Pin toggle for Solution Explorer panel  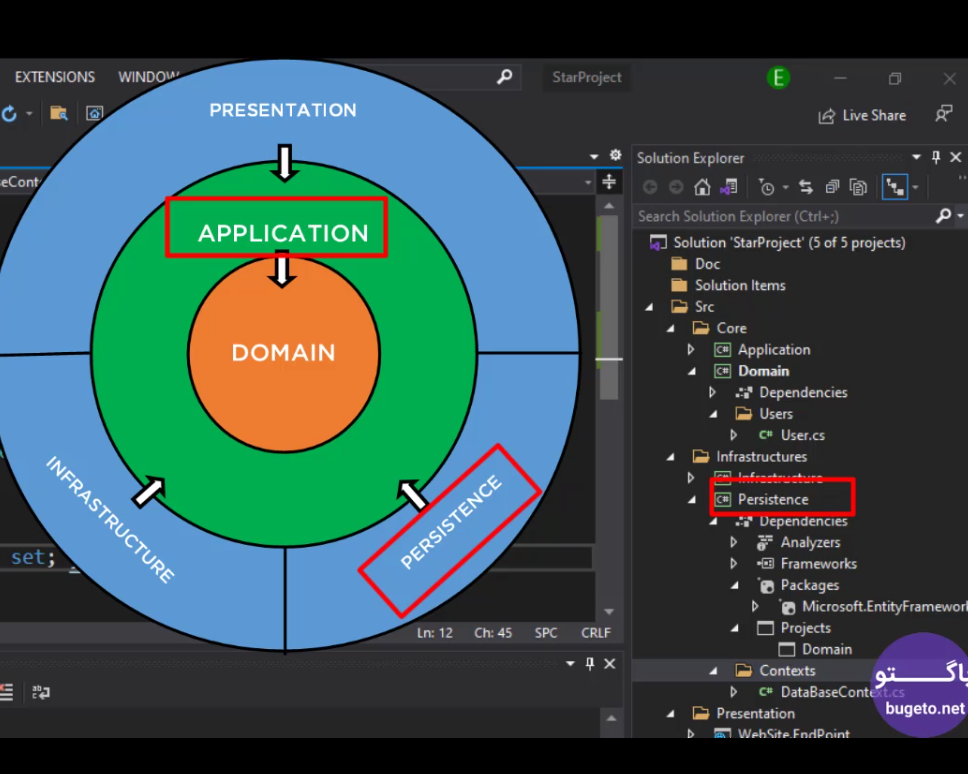pos(936,157)
